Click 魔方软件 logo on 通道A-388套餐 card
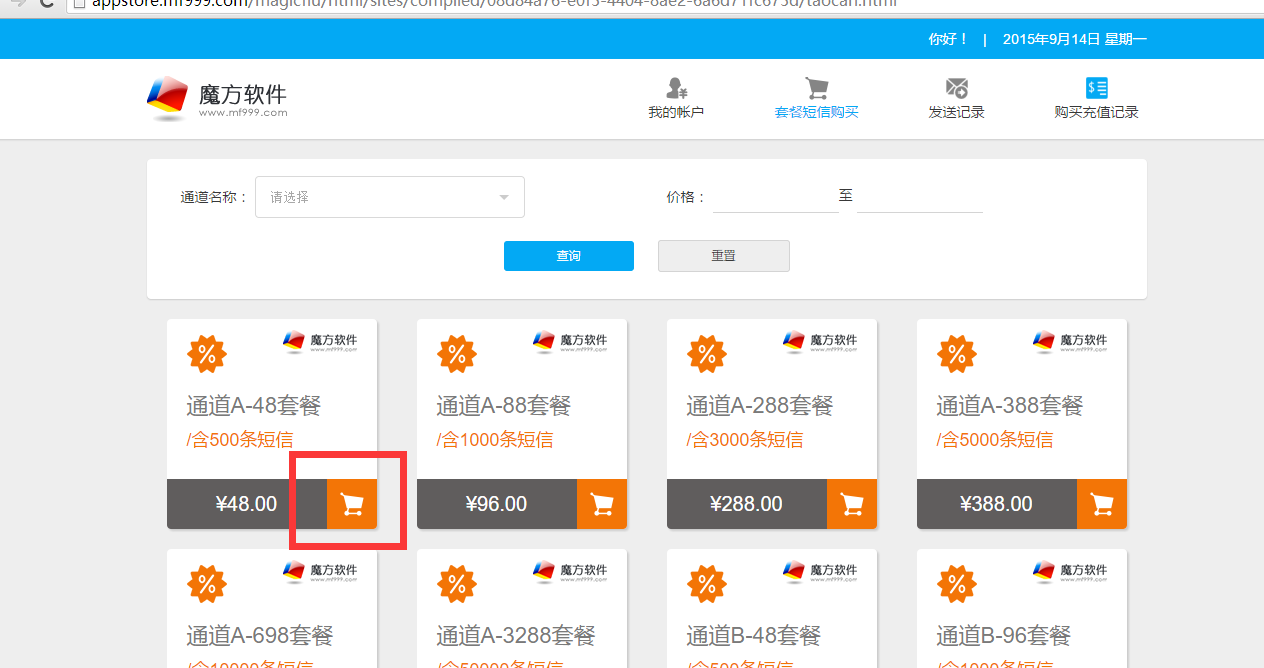Screen dimensions: 1264x668 coord(1070,342)
